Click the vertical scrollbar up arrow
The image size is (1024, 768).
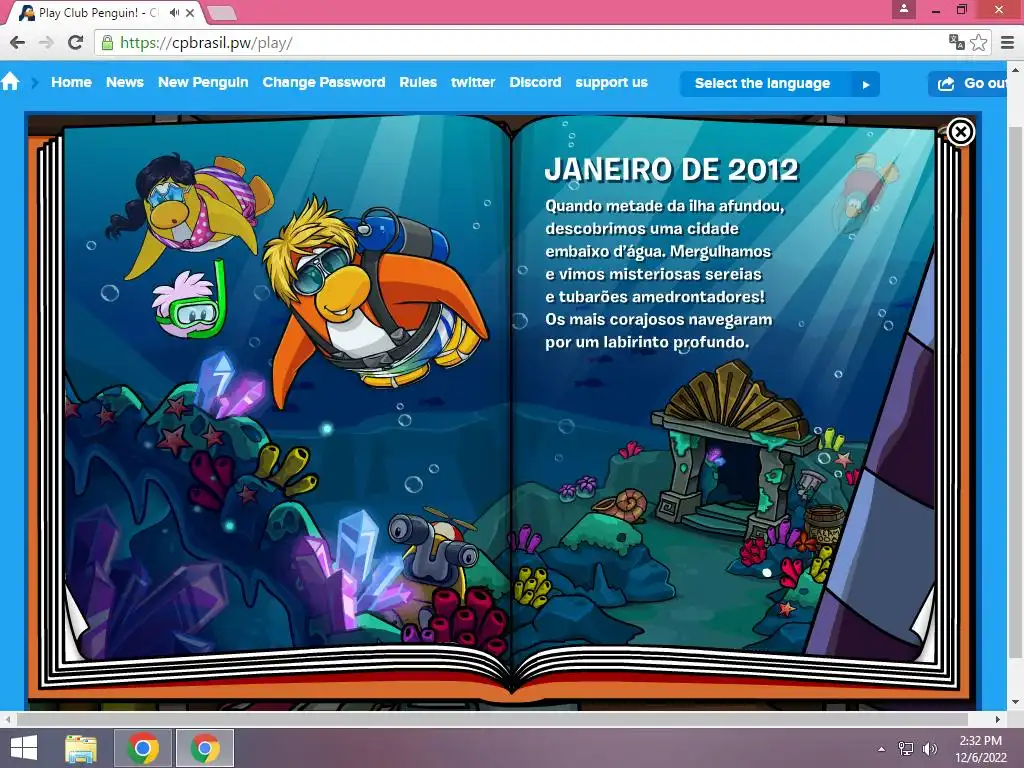point(1015,69)
